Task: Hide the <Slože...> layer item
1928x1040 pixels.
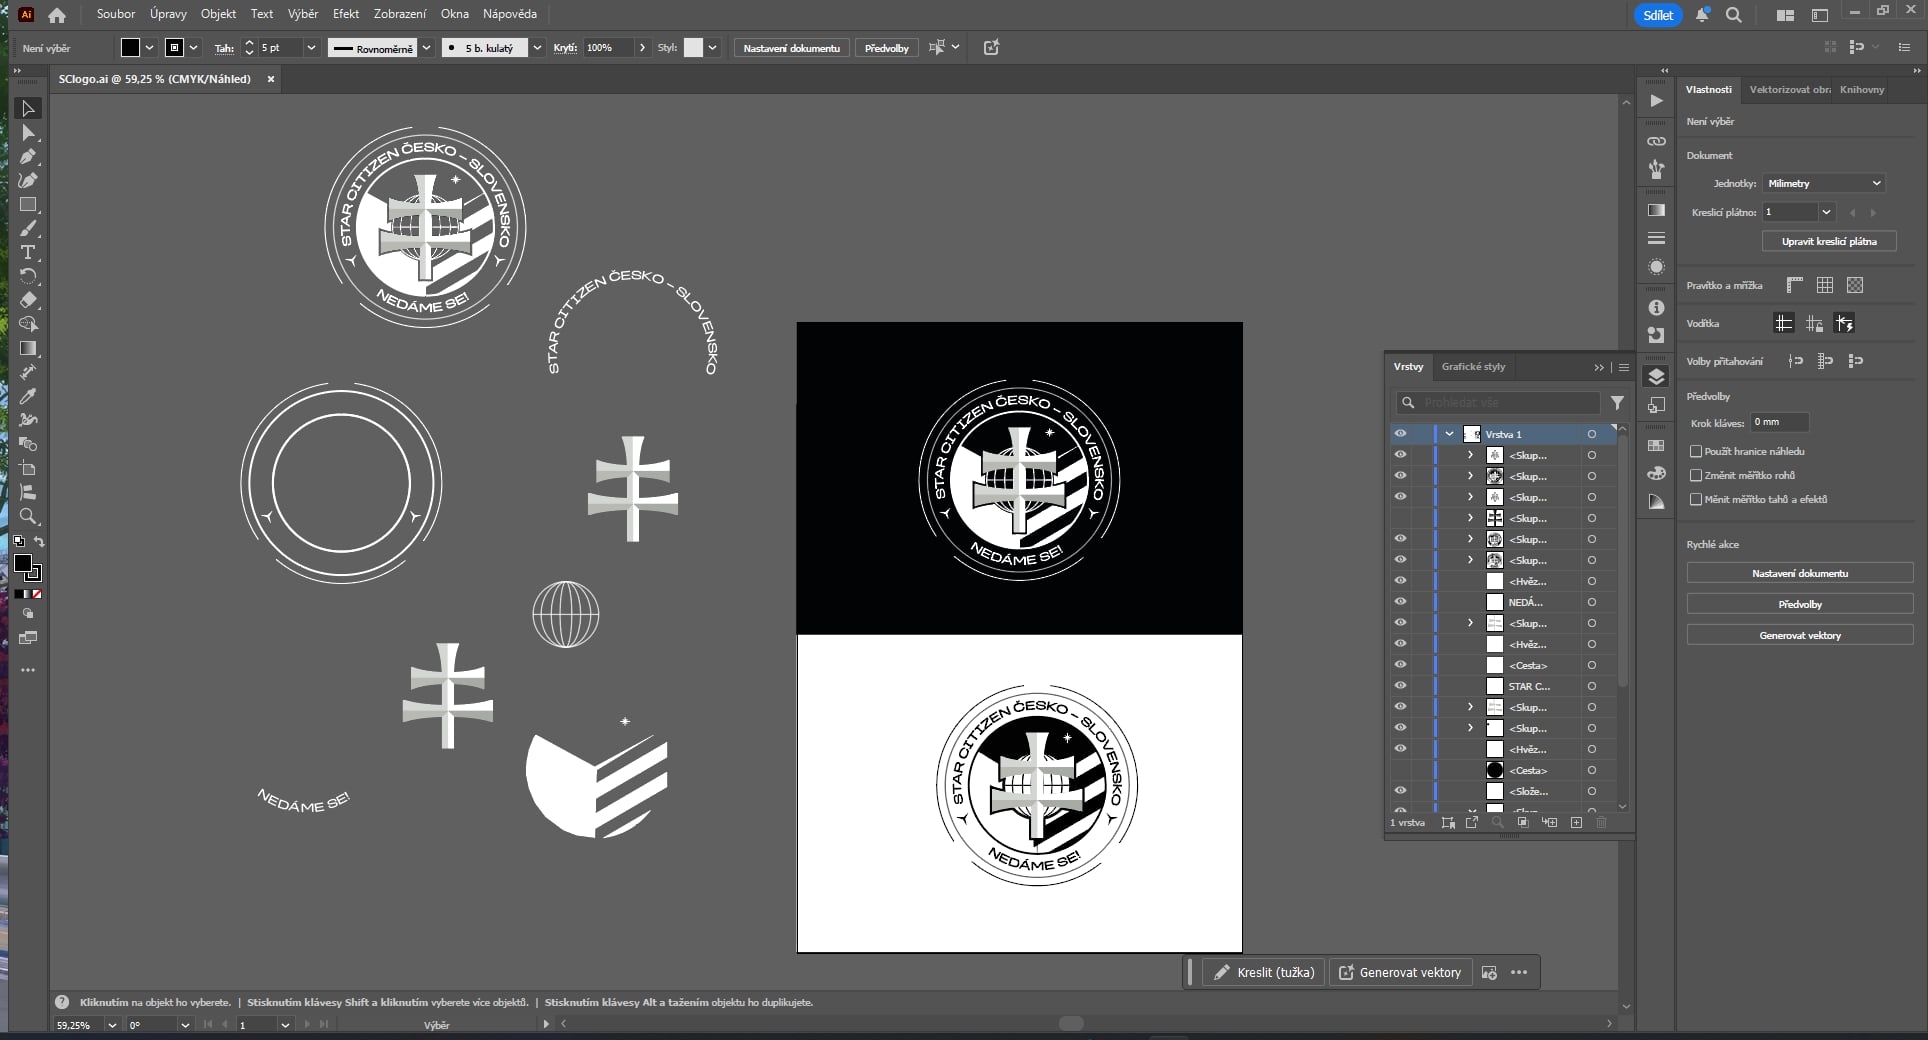Action: coord(1400,791)
